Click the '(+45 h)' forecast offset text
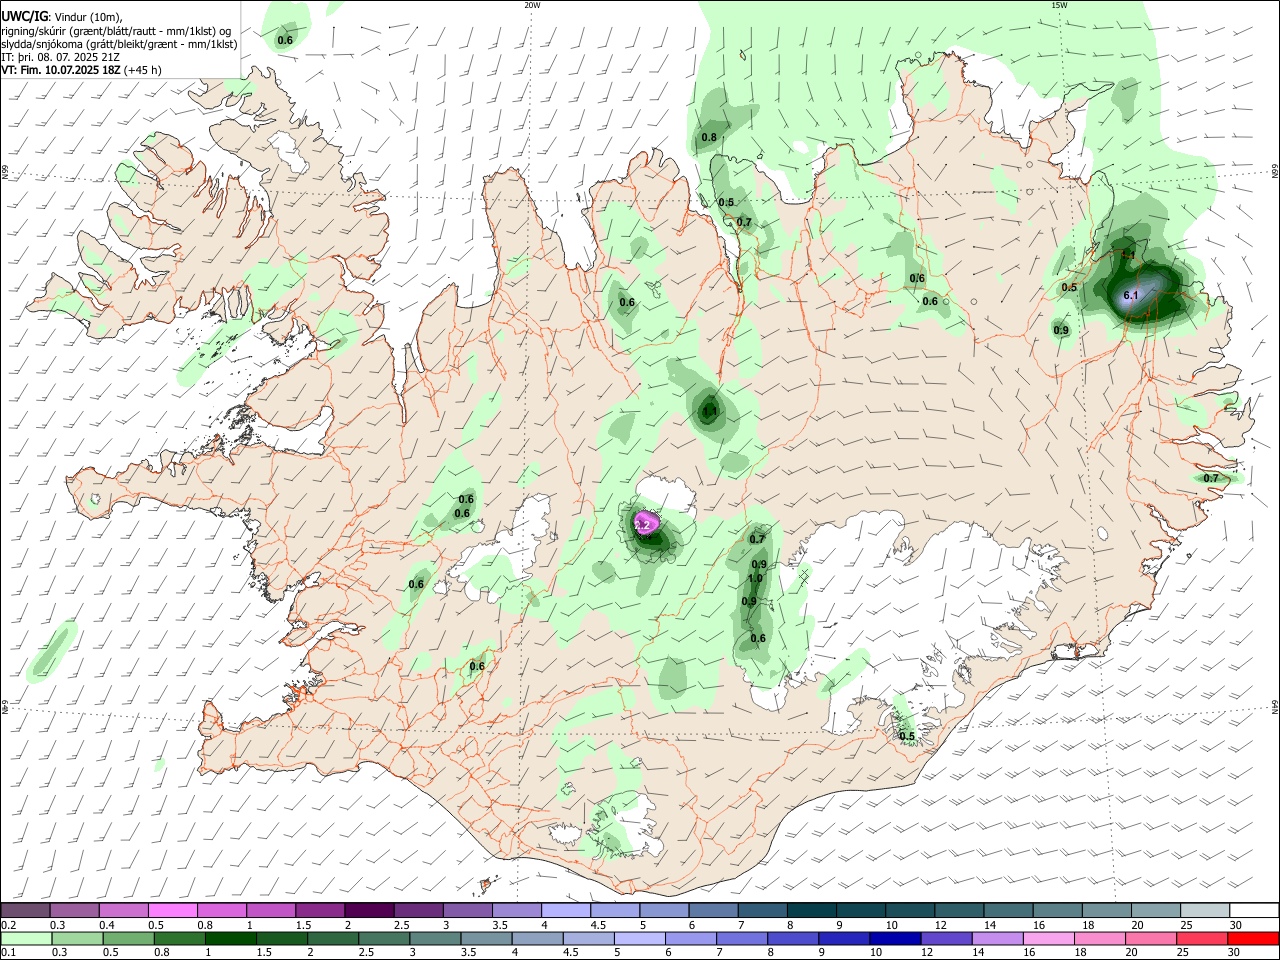The width and height of the screenshot is (1280, 960). pos(143,70)
